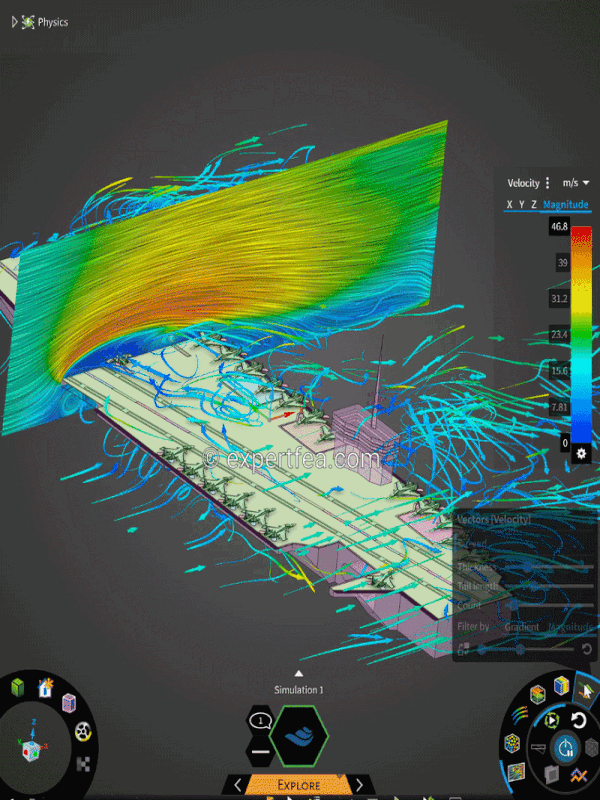Click the restart solution arrow icon
This screenshot has width=600, height=800.
(x=579, y=721)
